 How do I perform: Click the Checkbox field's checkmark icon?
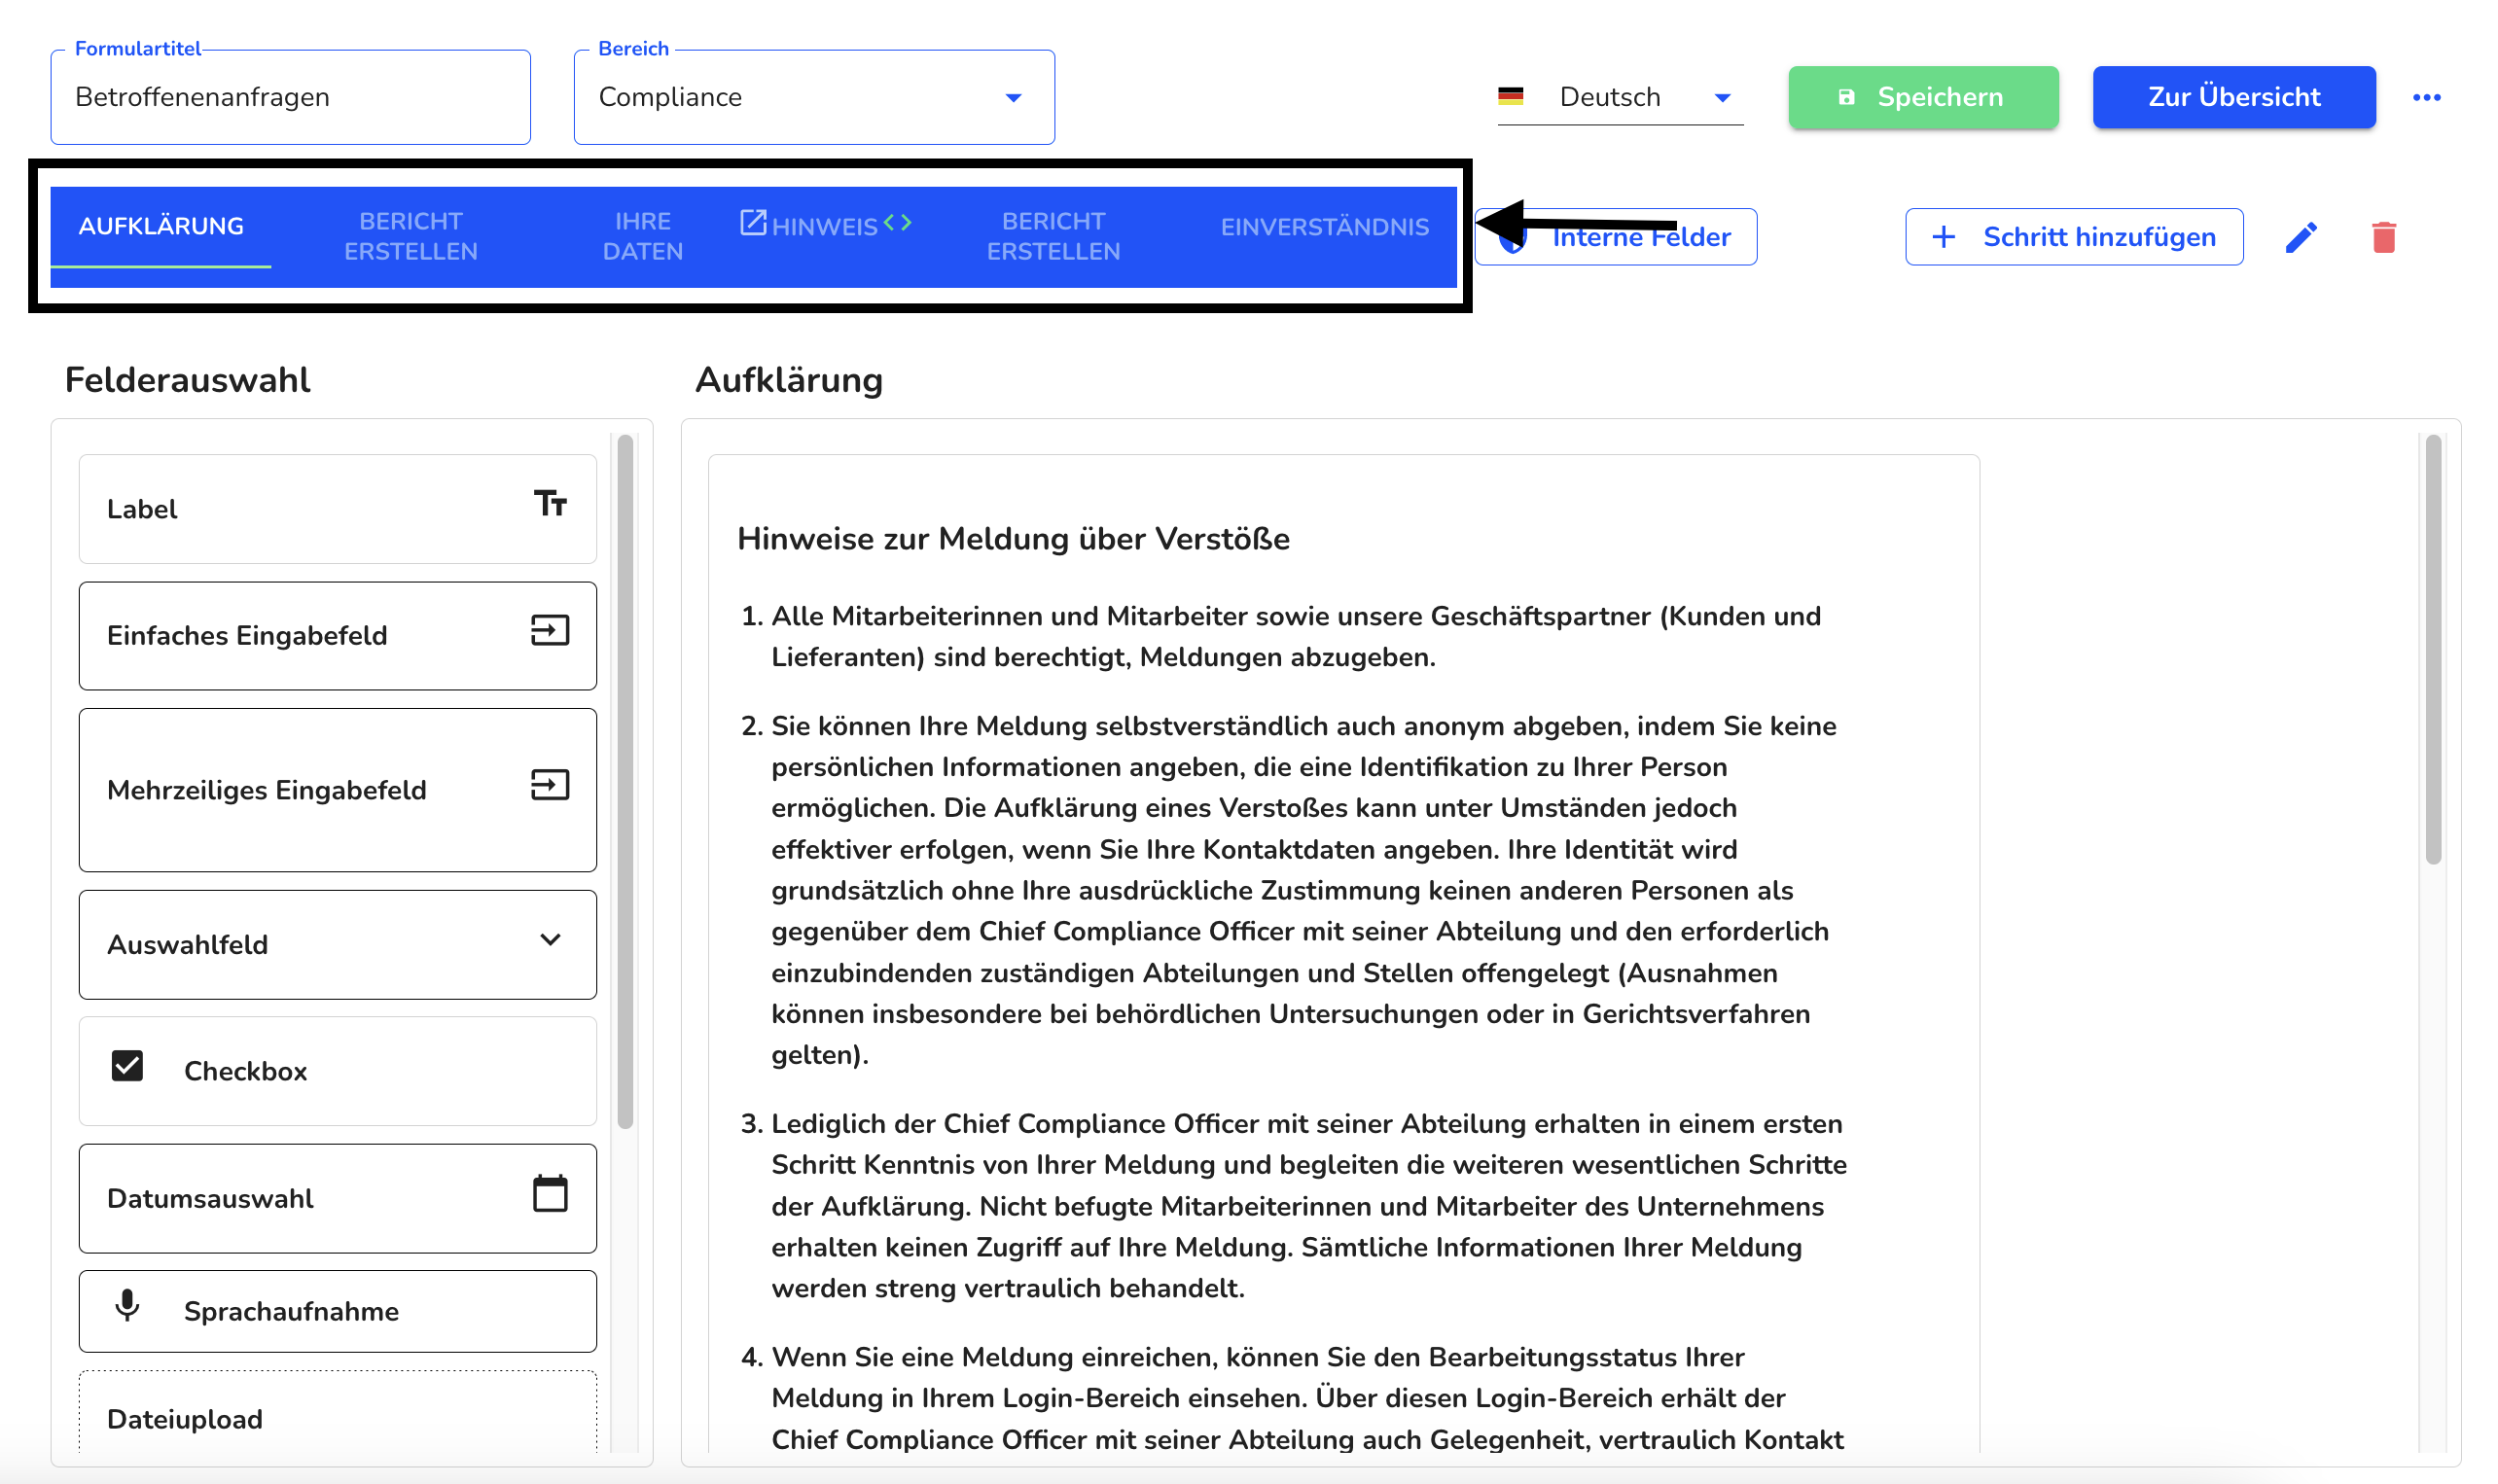click(127, 1066)
